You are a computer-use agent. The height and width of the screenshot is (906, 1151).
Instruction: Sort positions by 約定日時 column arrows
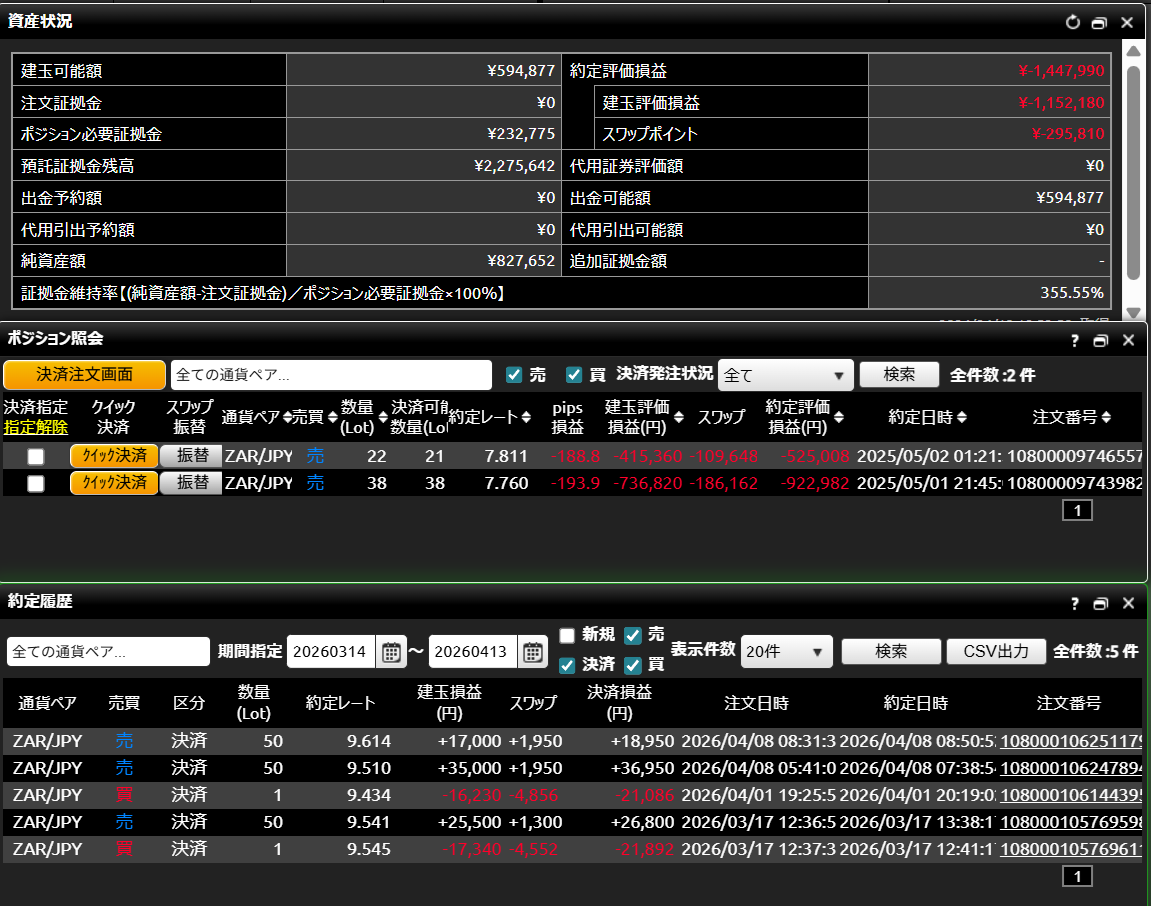pos(962,418)
